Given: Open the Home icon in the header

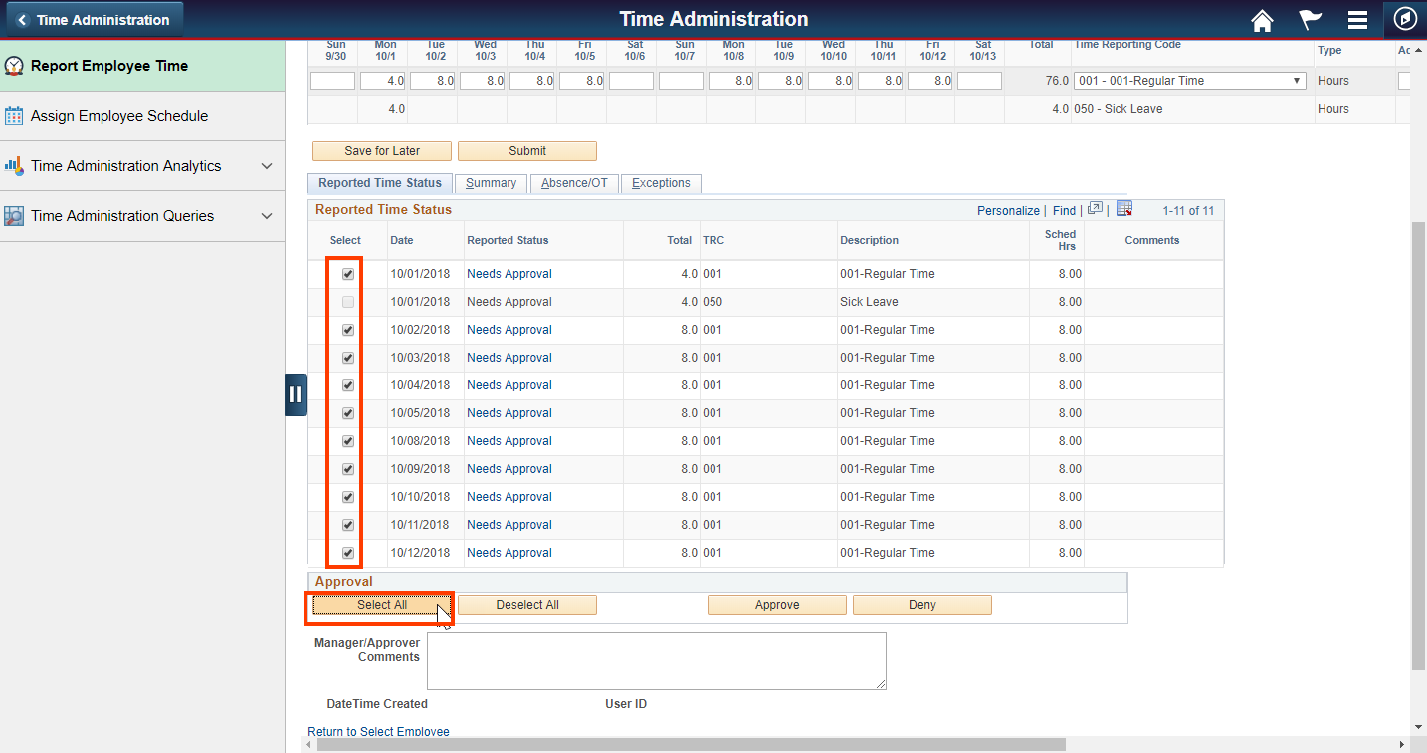Looking at the screenshot, I should pos(1261,20).
